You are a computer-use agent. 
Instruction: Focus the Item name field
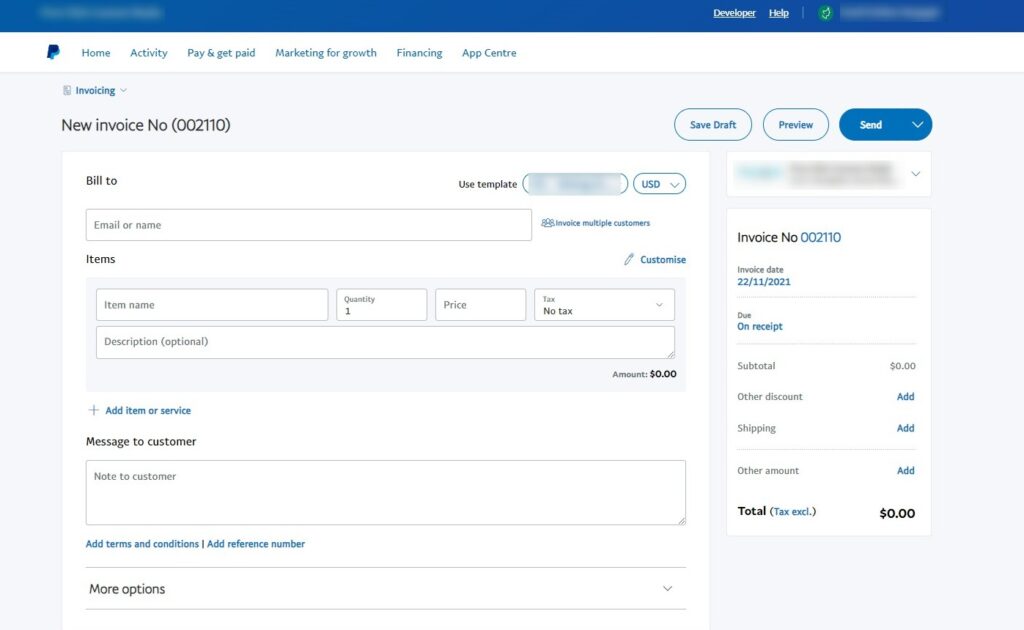(x=212, y=305)
